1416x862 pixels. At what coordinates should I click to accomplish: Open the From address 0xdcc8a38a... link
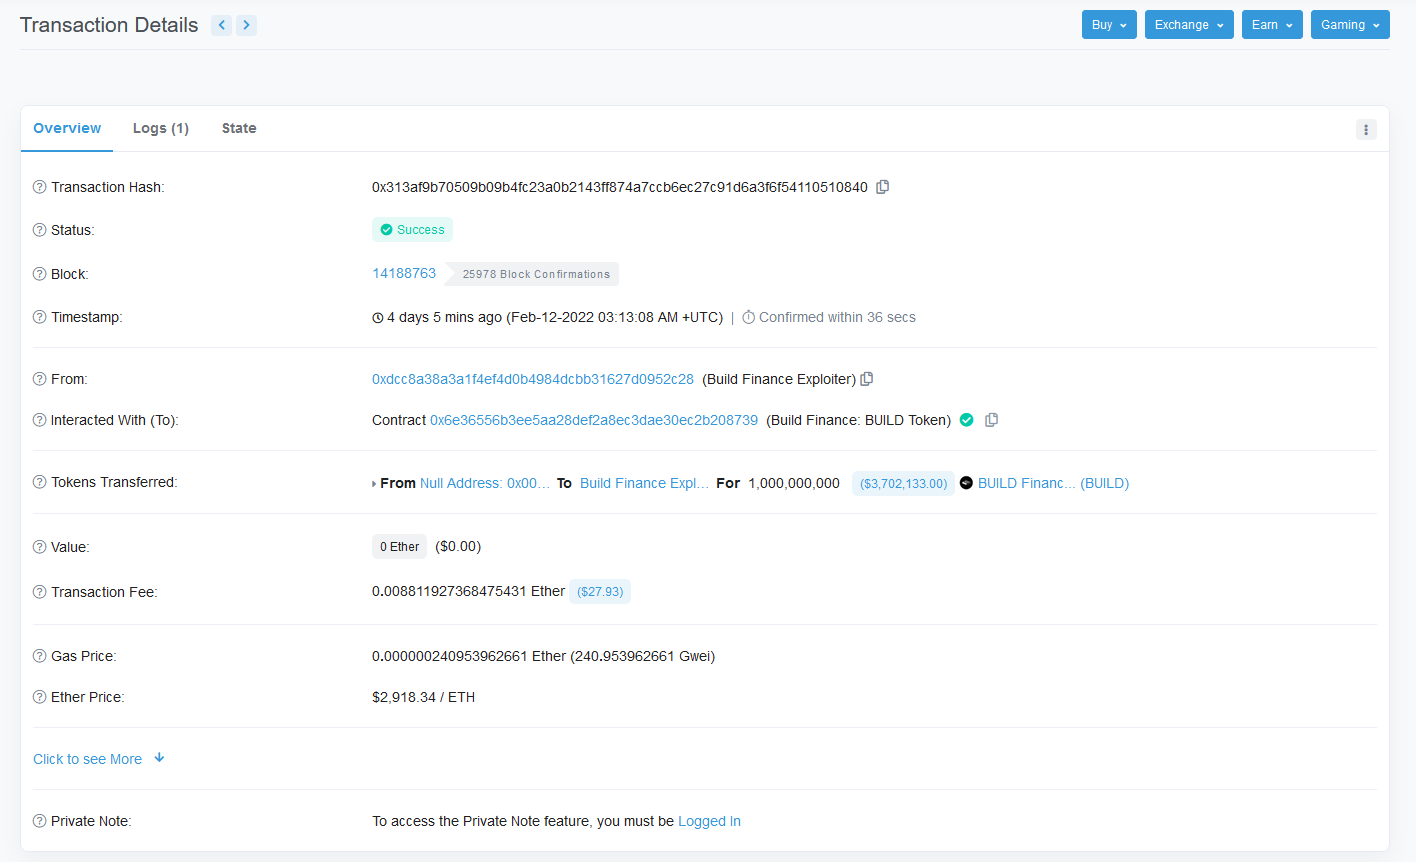[533, 379]
